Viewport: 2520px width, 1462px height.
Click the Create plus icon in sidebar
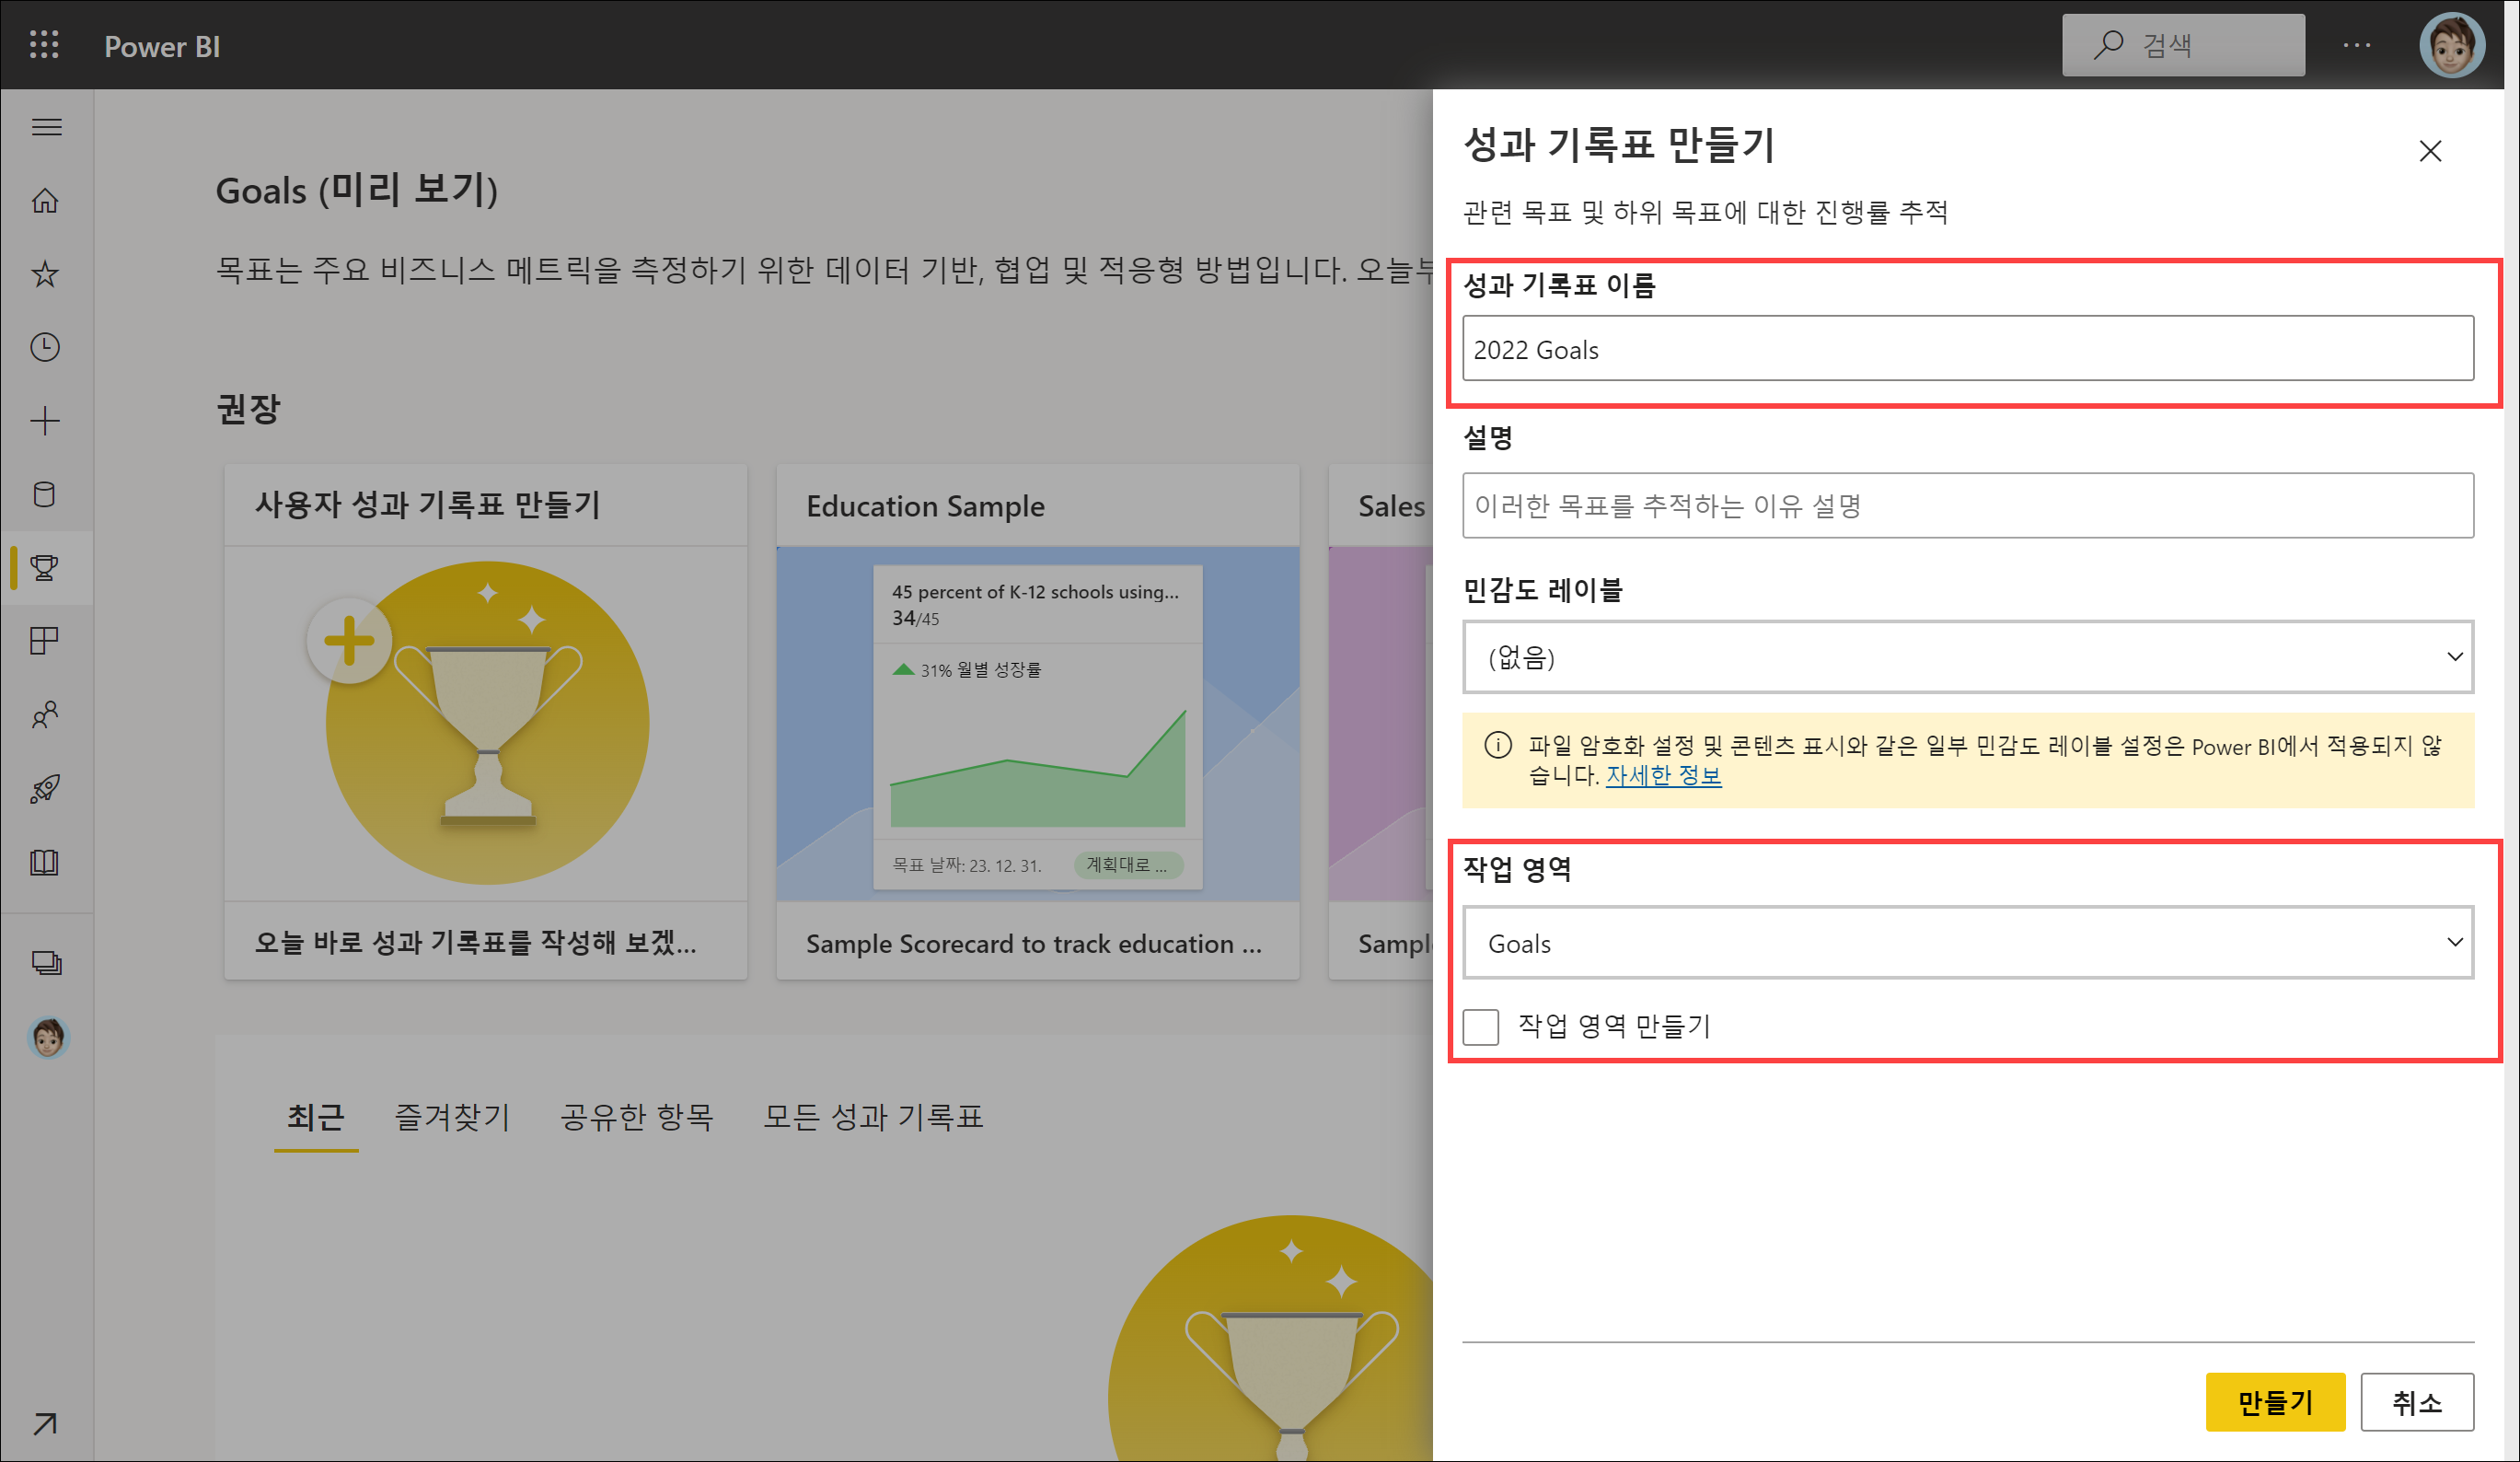pos(45,420)
